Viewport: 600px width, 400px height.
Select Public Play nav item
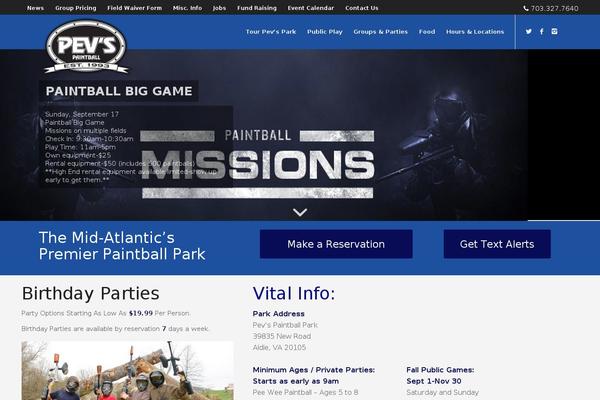coord(324,32)
